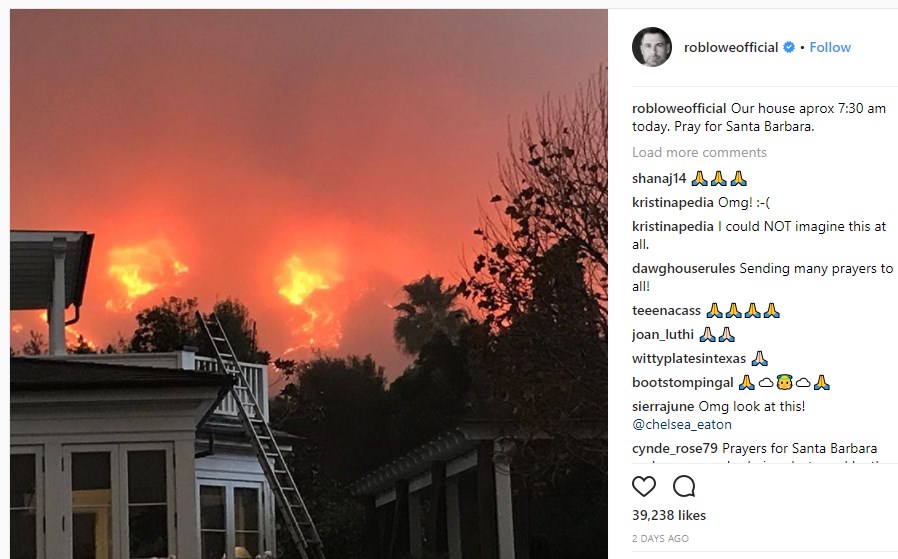Click the 2 DAYS AGO timestamp
This screenshot has height=559, width=898.
pyautogui.click(x=660, y=538)
